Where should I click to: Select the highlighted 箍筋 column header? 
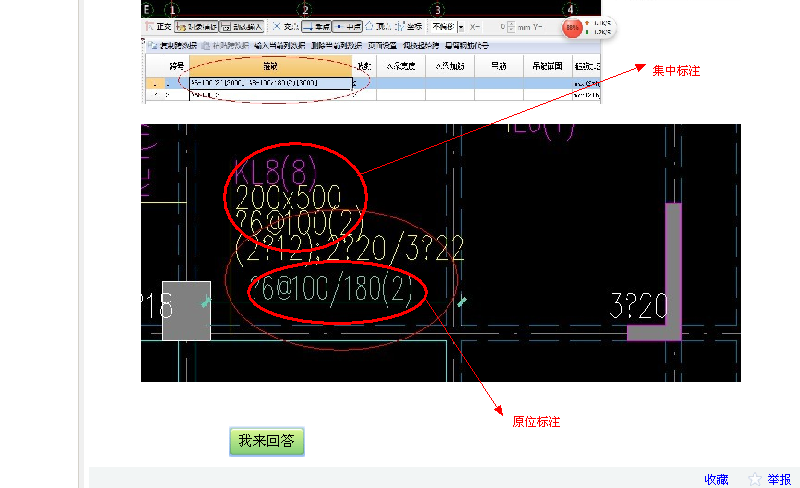270,66
